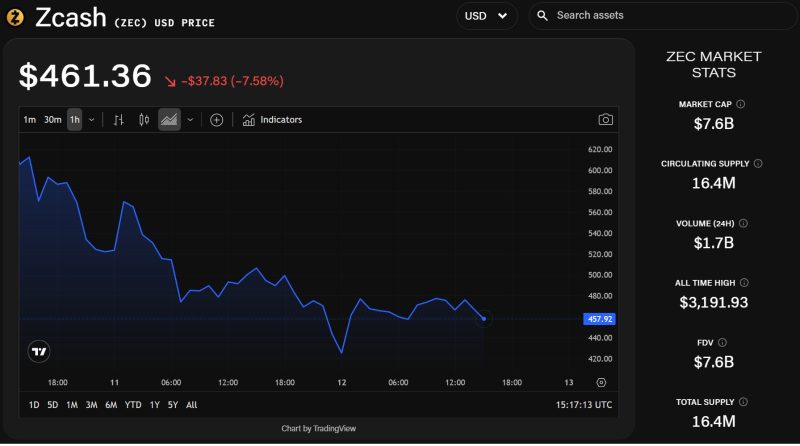Toggle the 1h interval
Viewport: 800px width, 446px height.
(x=75, y=120)
